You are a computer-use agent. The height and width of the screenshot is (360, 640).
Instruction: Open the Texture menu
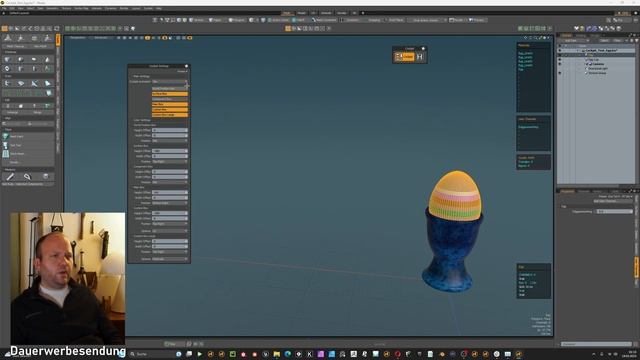pos(66,8)
